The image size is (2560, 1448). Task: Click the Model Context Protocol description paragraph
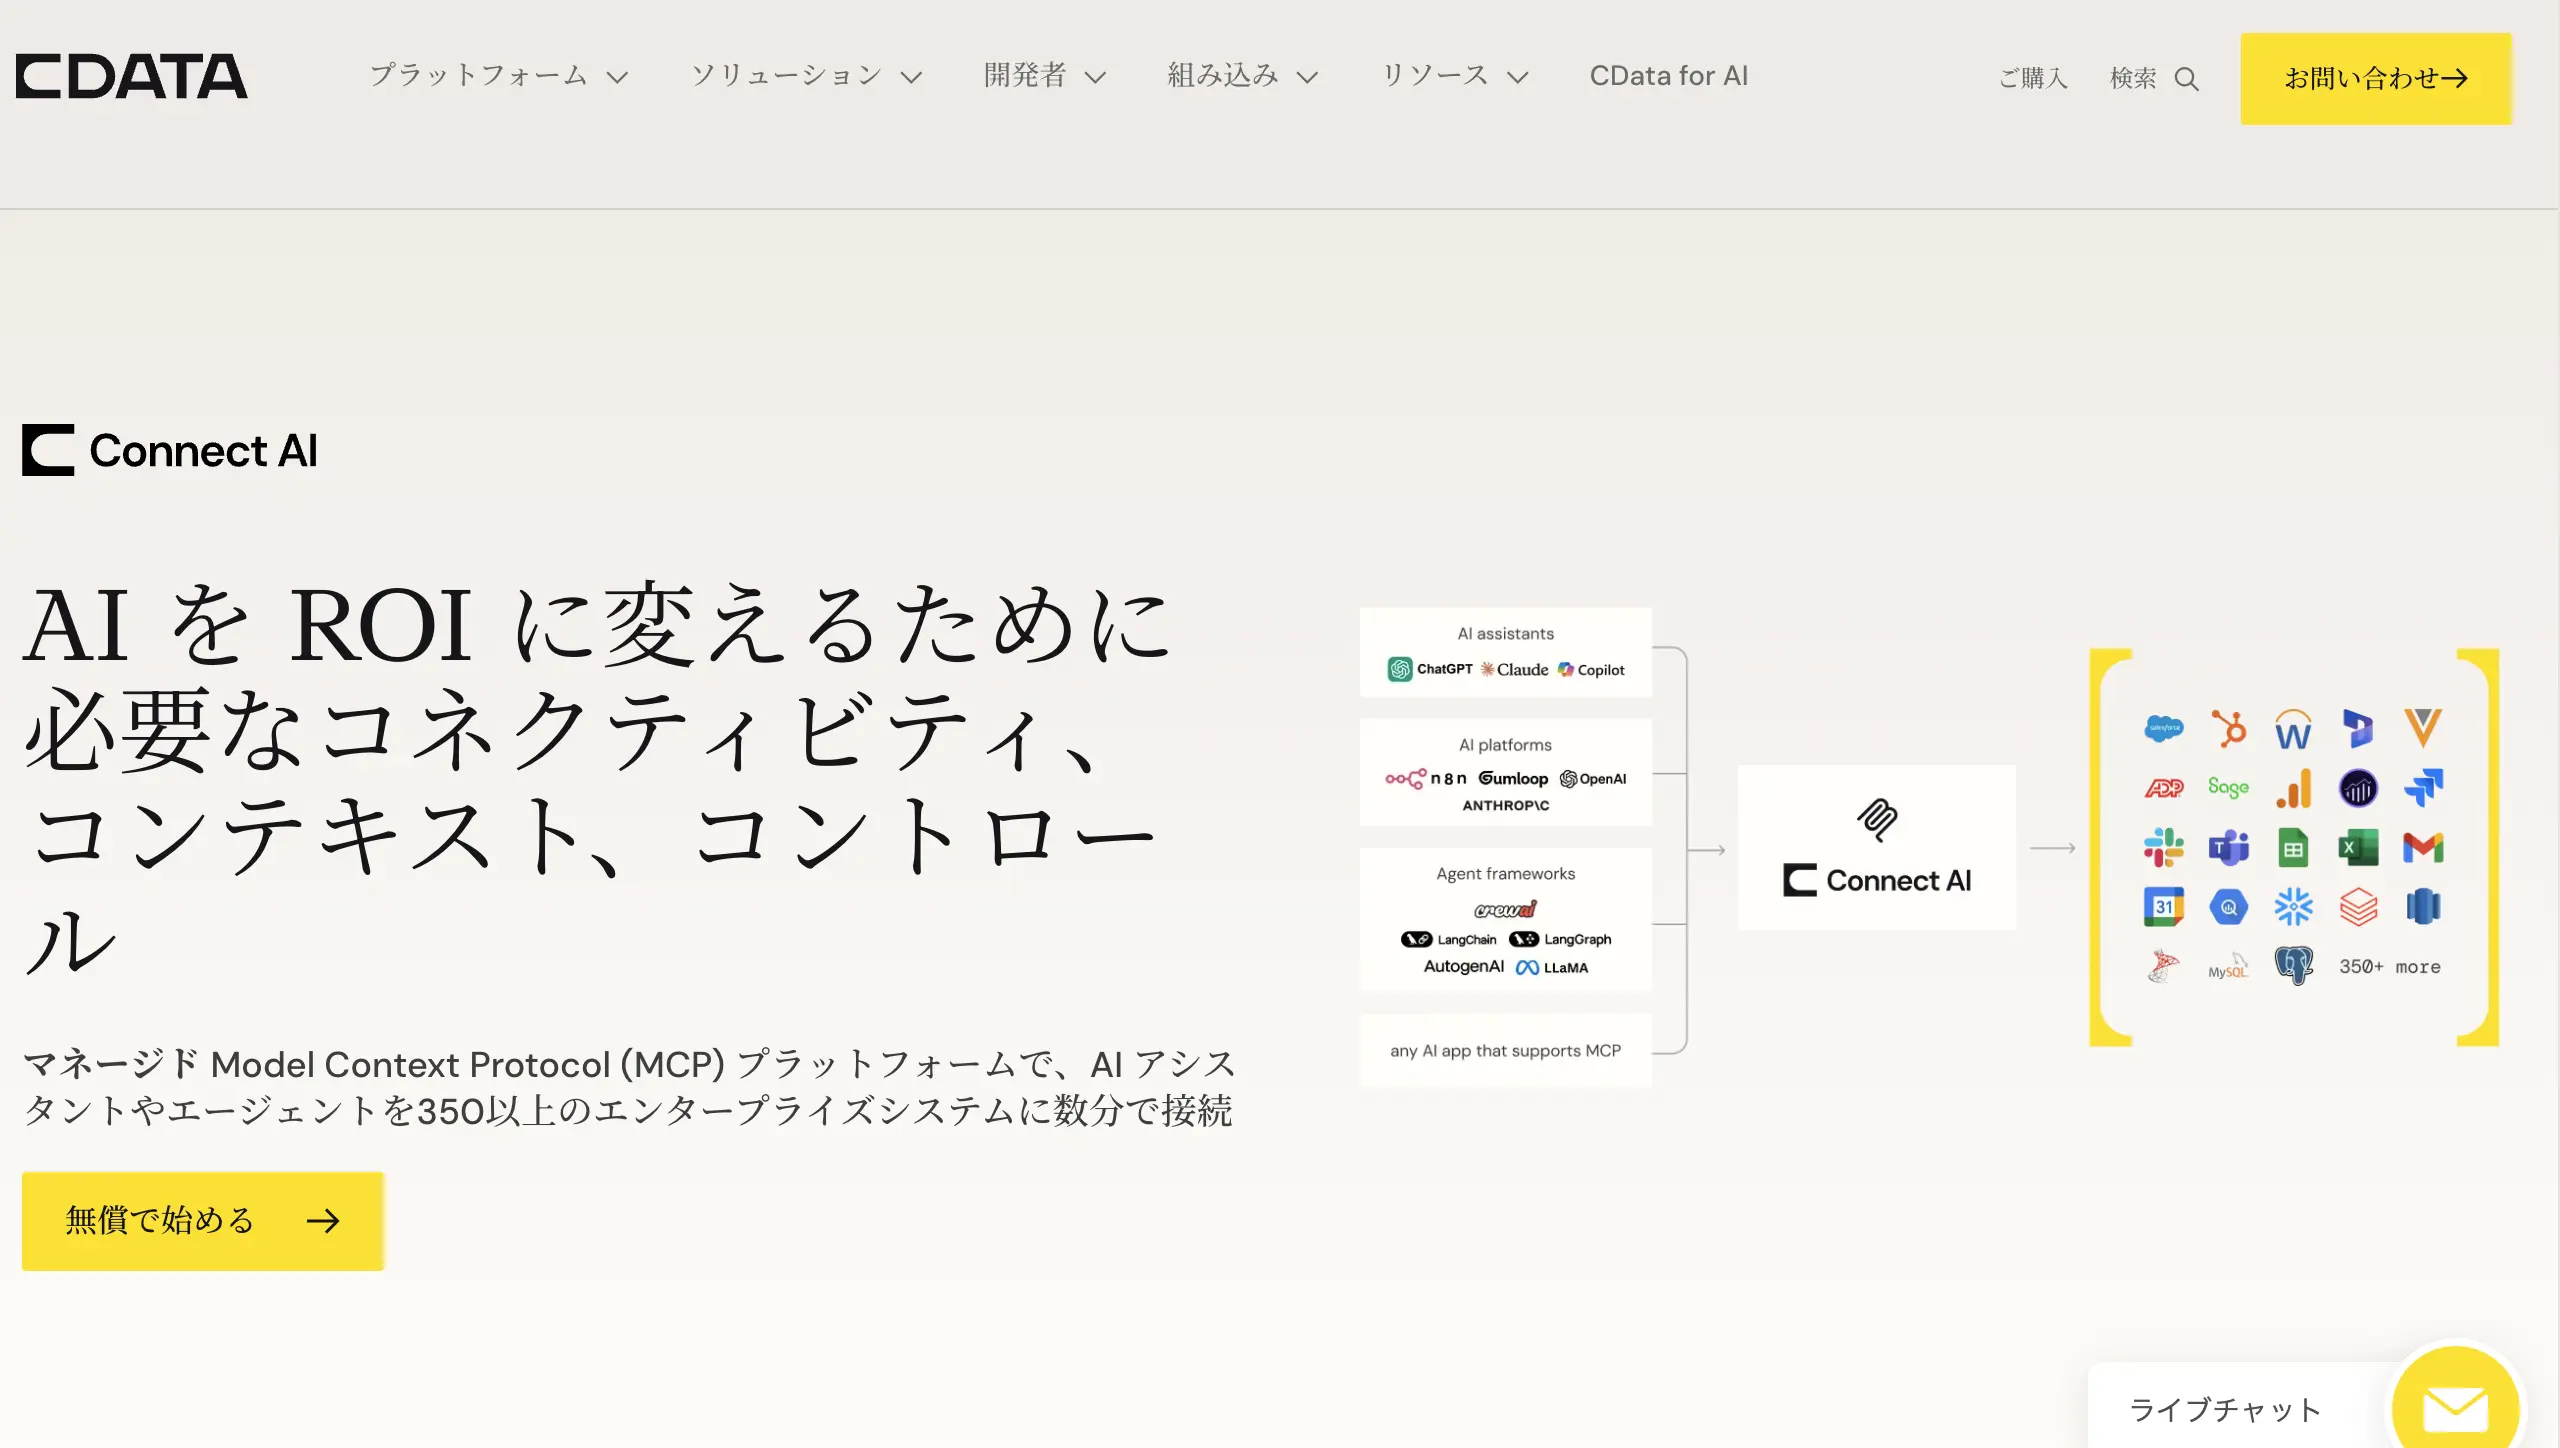pyautogui.click(x=630, y=1087)
